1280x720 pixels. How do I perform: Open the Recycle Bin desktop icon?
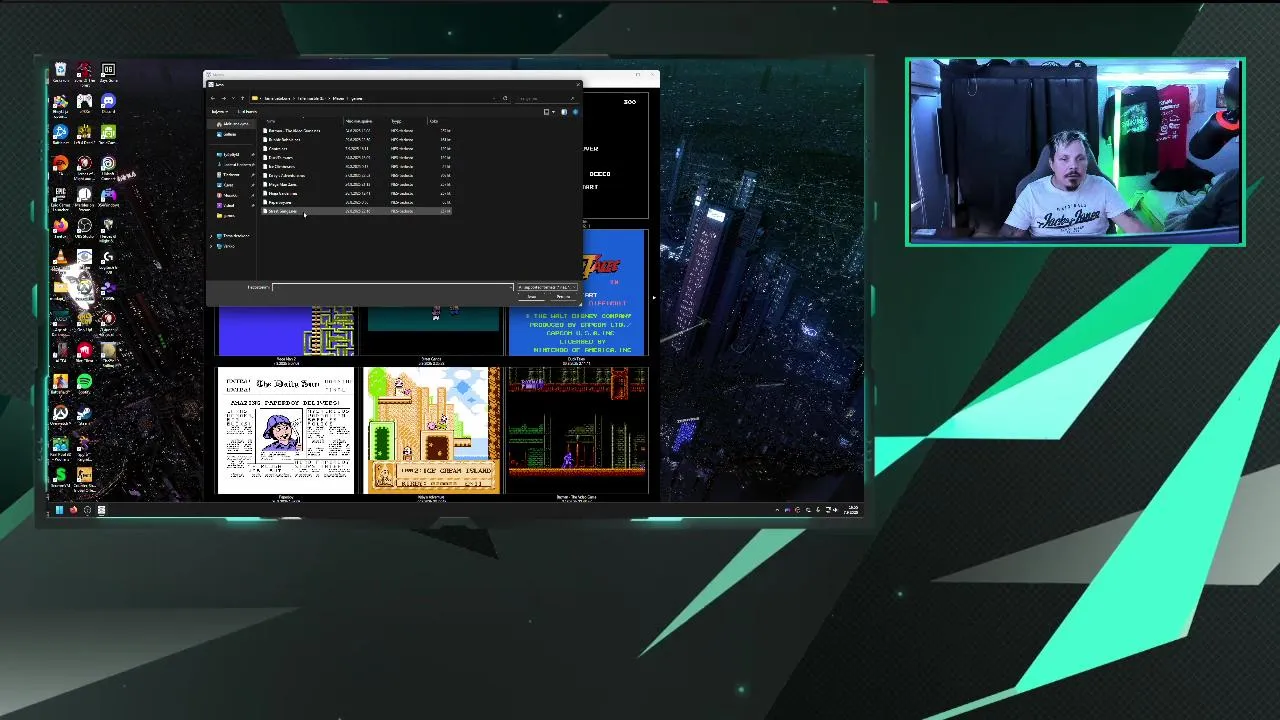[x=60, y=70]
